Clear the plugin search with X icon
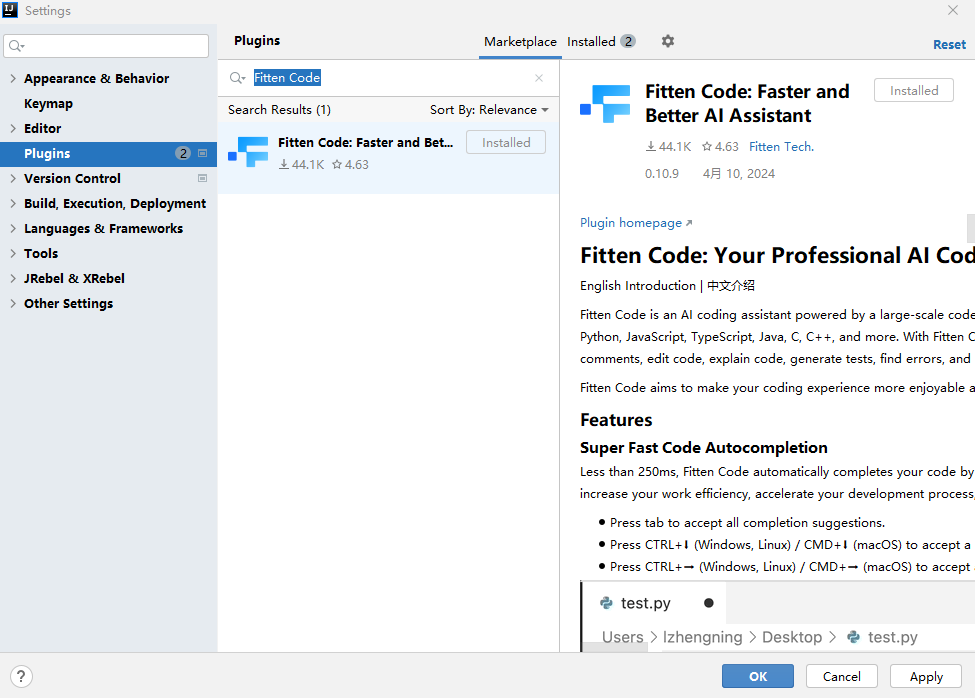 pos(539,78)
